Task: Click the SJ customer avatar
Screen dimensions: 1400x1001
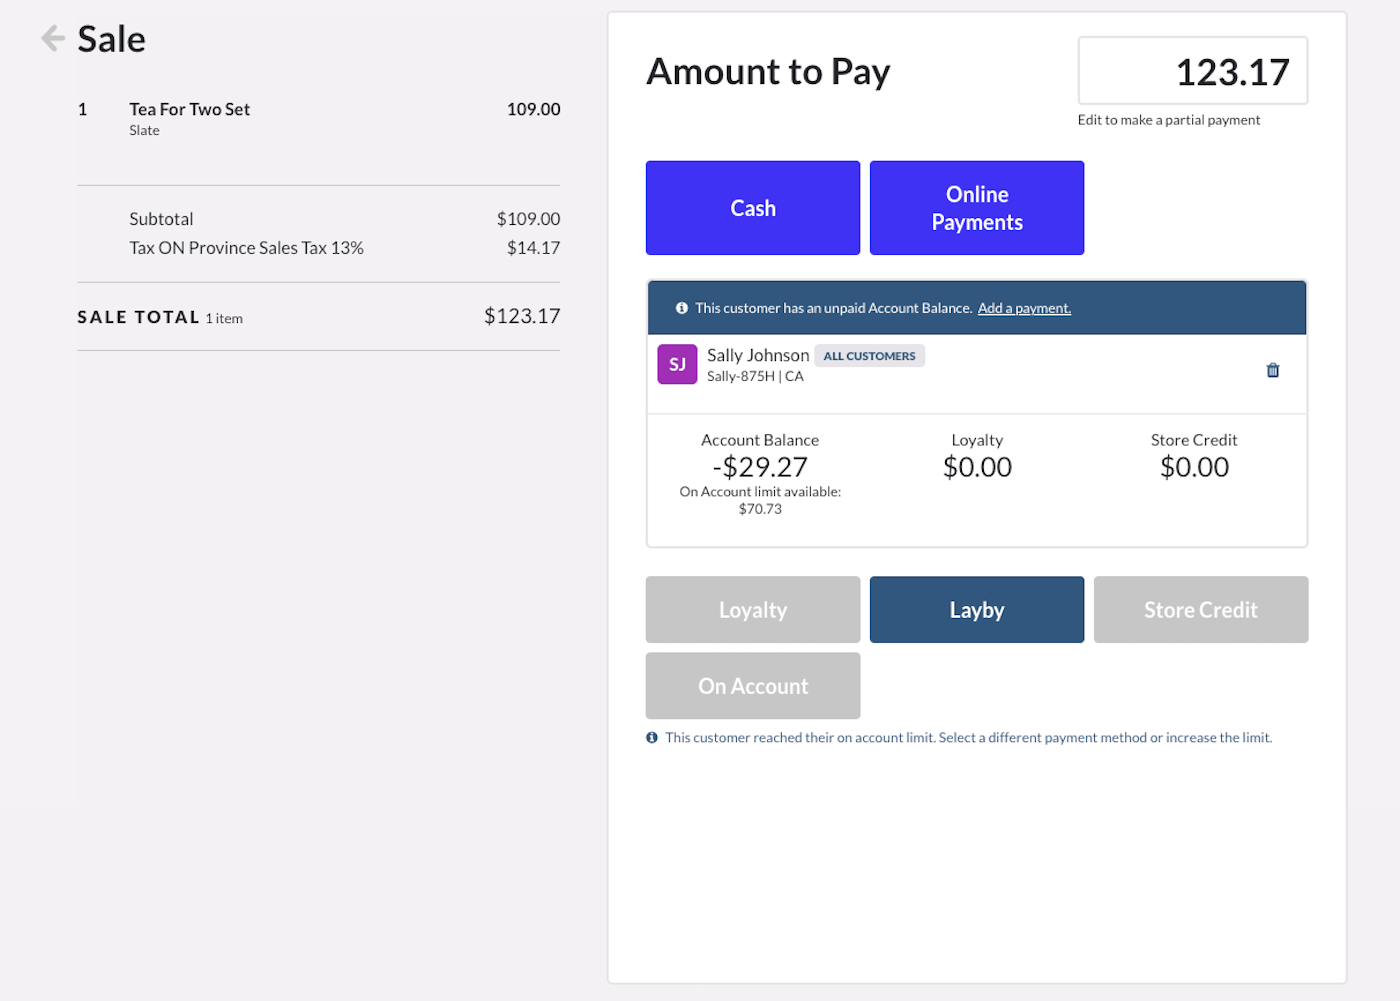Action: (677, 364)
